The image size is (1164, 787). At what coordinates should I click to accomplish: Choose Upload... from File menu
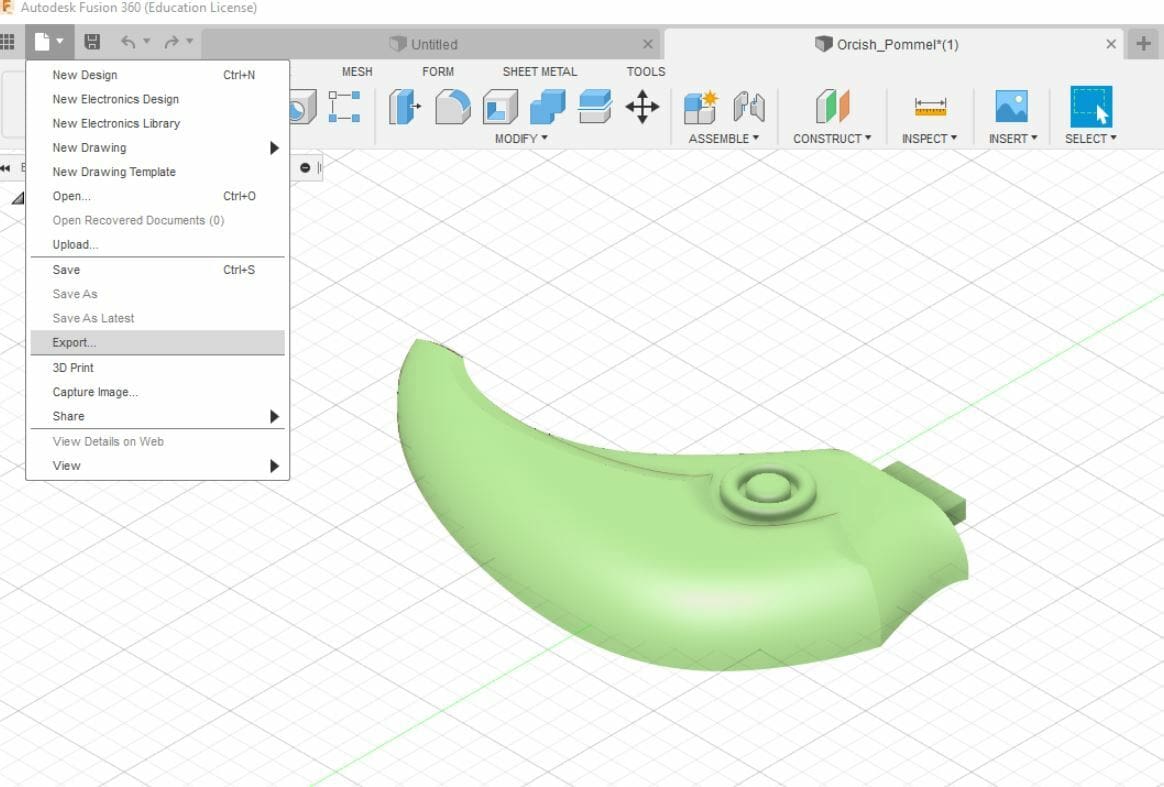click(157, 244)
